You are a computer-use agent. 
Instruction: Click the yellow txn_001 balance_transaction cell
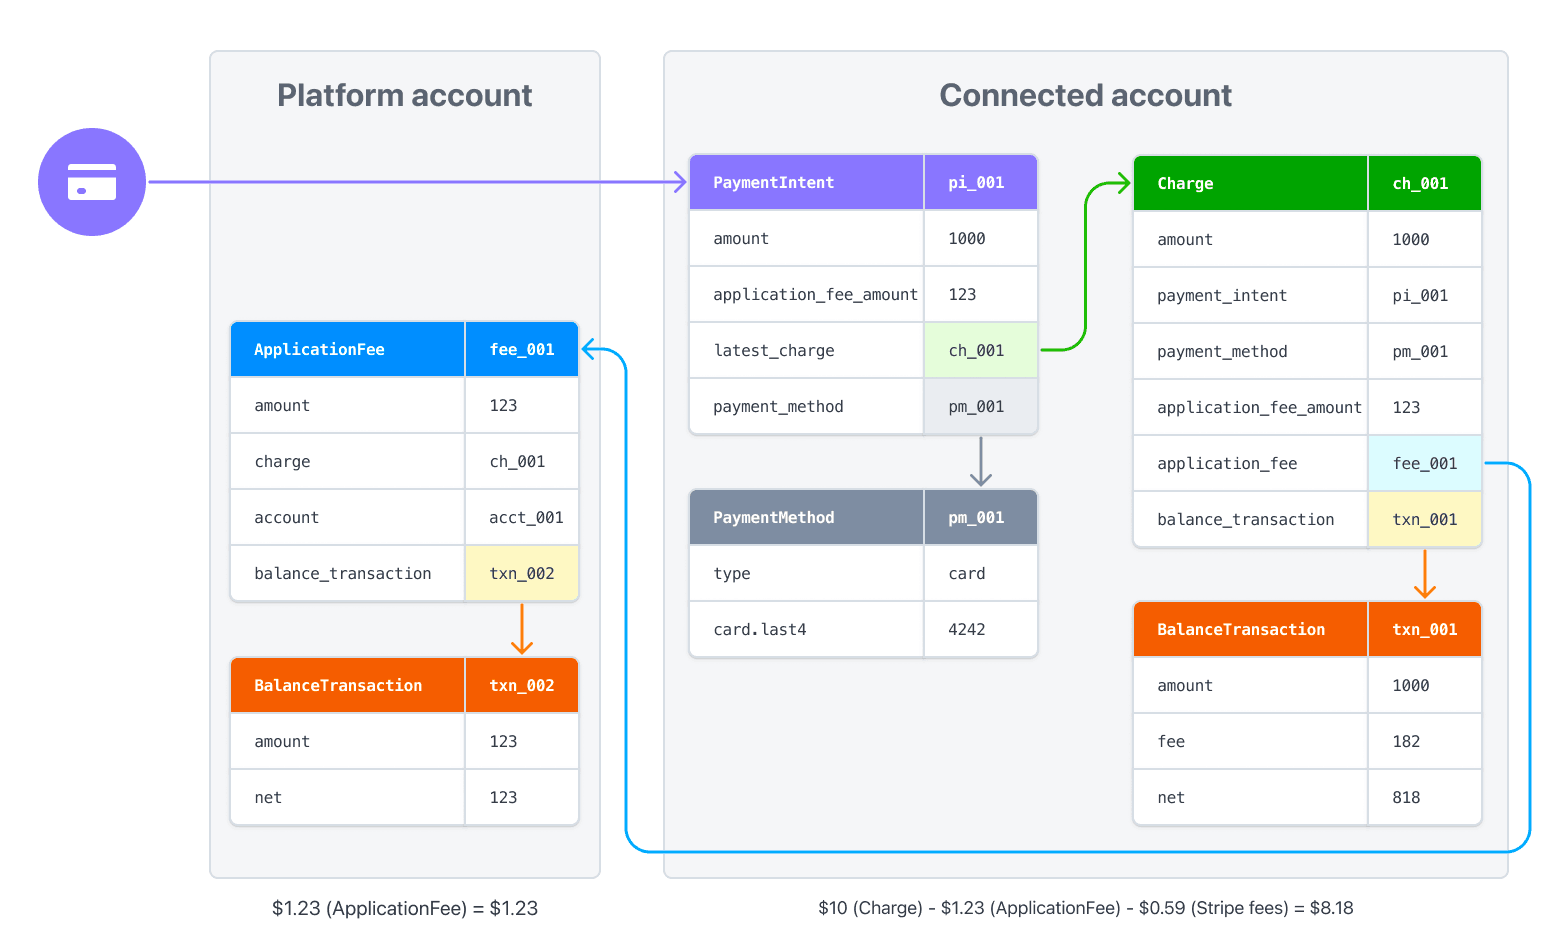[1424, 520]
